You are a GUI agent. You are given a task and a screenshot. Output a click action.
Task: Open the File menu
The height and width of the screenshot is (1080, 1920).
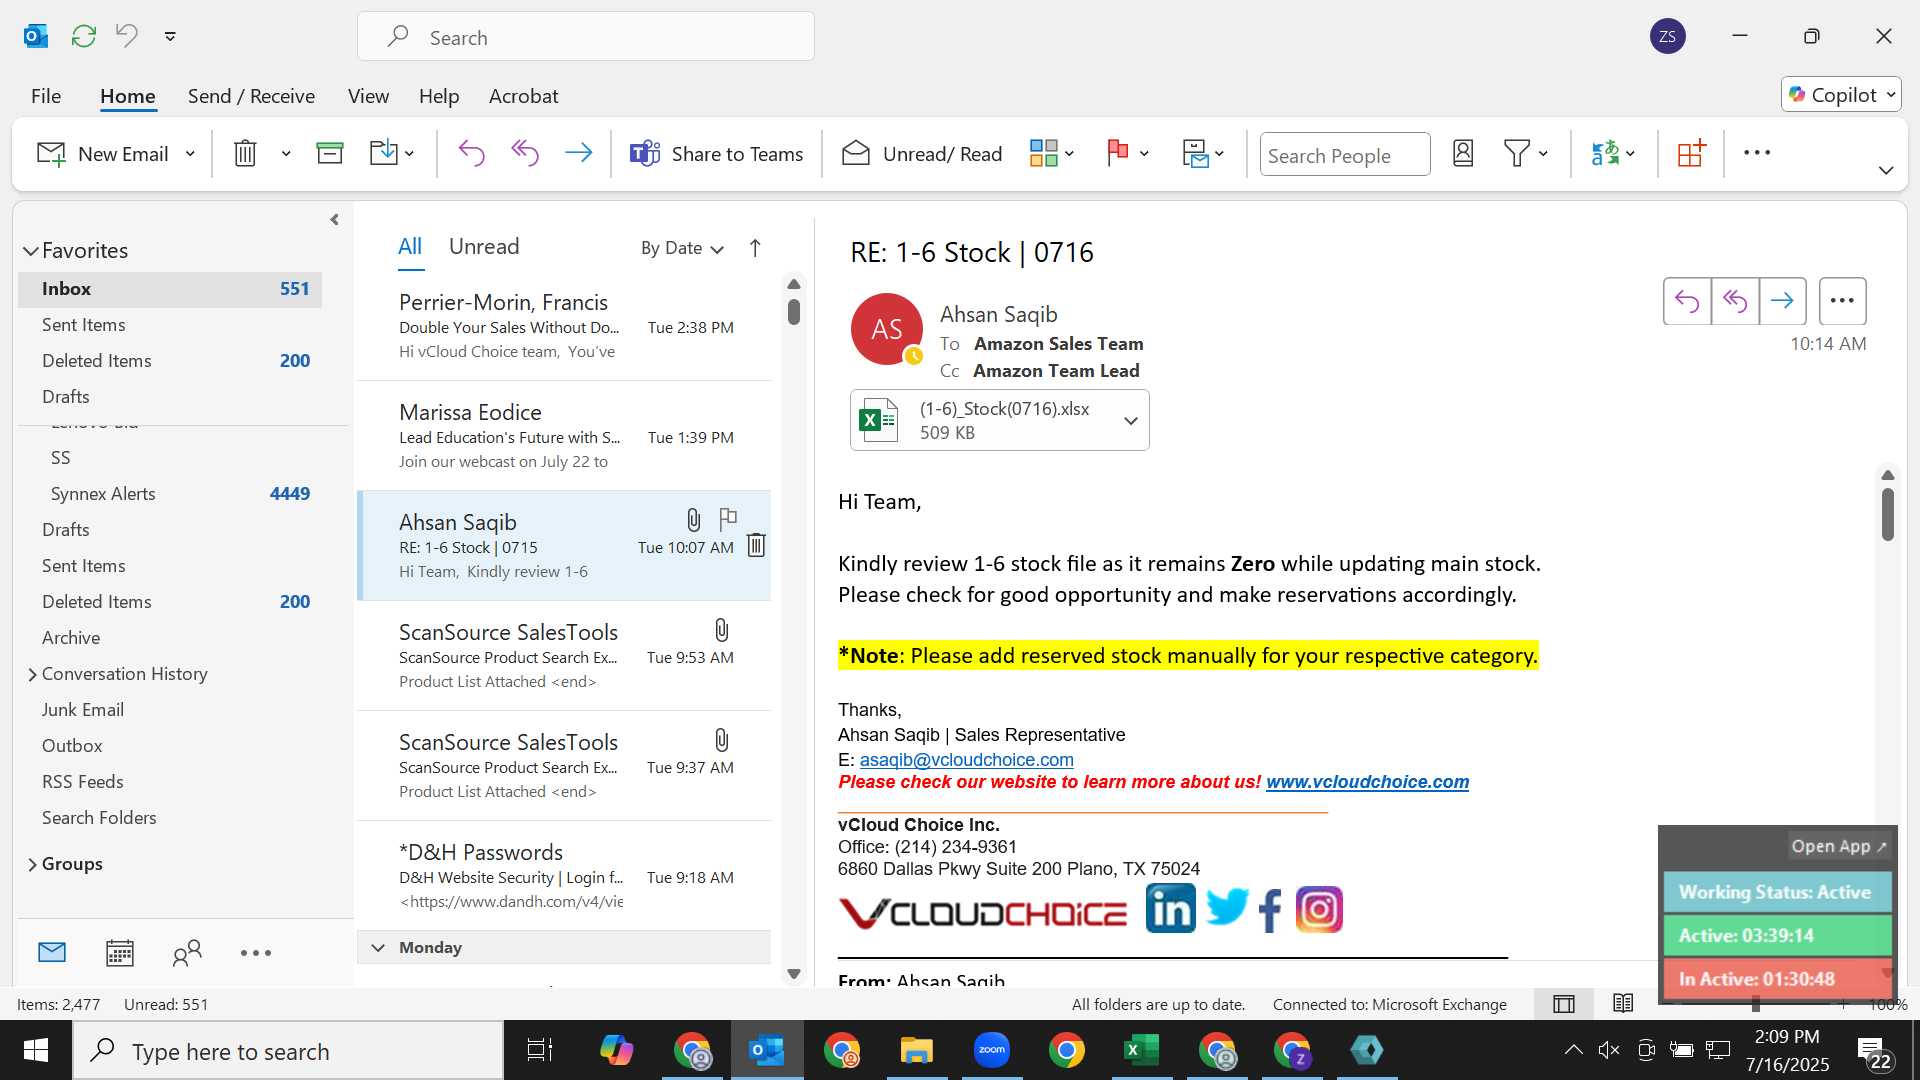(46, 96)
